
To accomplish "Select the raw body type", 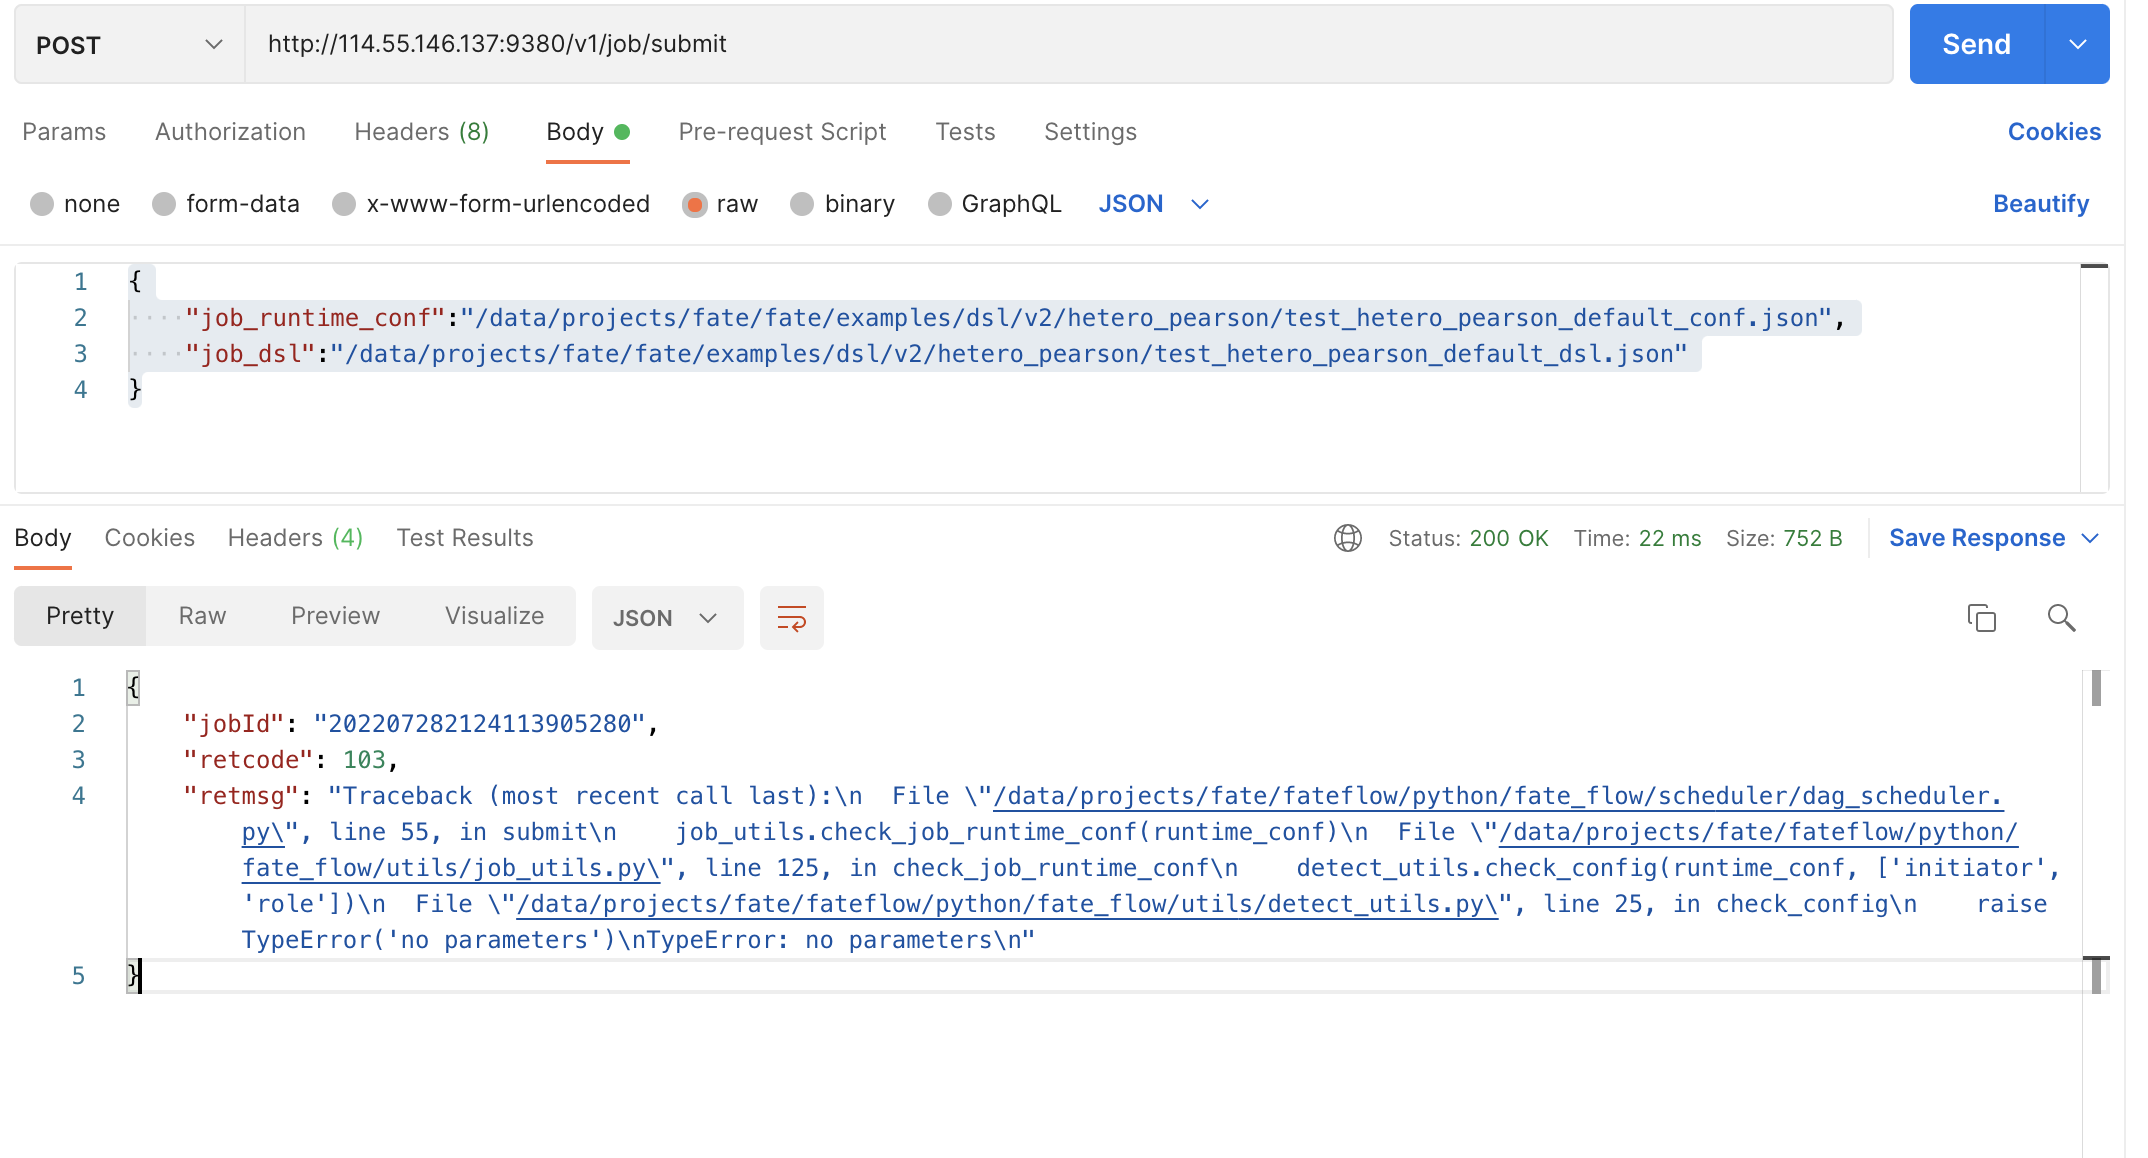I will (694, 204).
